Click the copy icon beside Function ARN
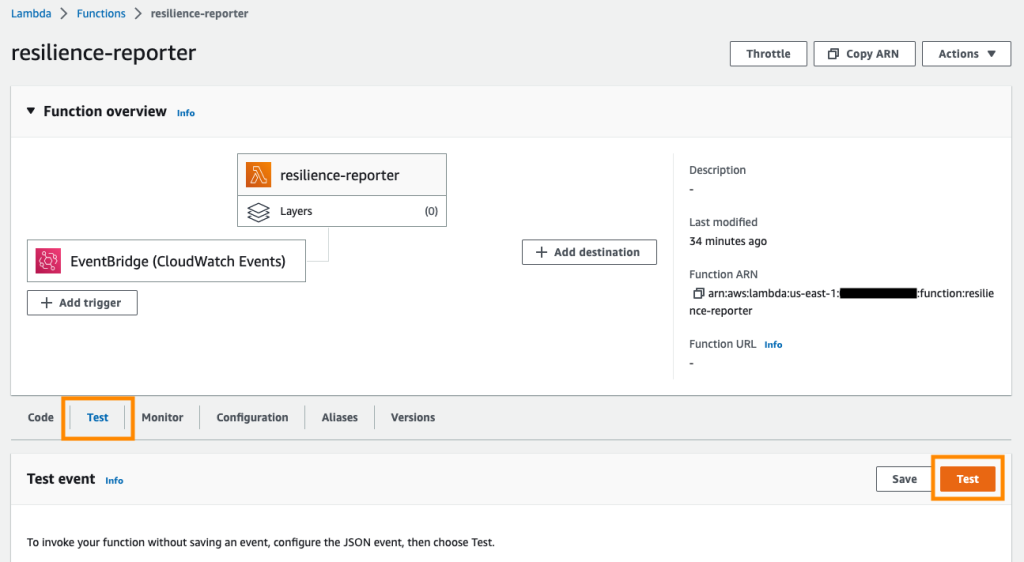The height and width of the screenshot is (562, 1024). (x=698, y=294)
